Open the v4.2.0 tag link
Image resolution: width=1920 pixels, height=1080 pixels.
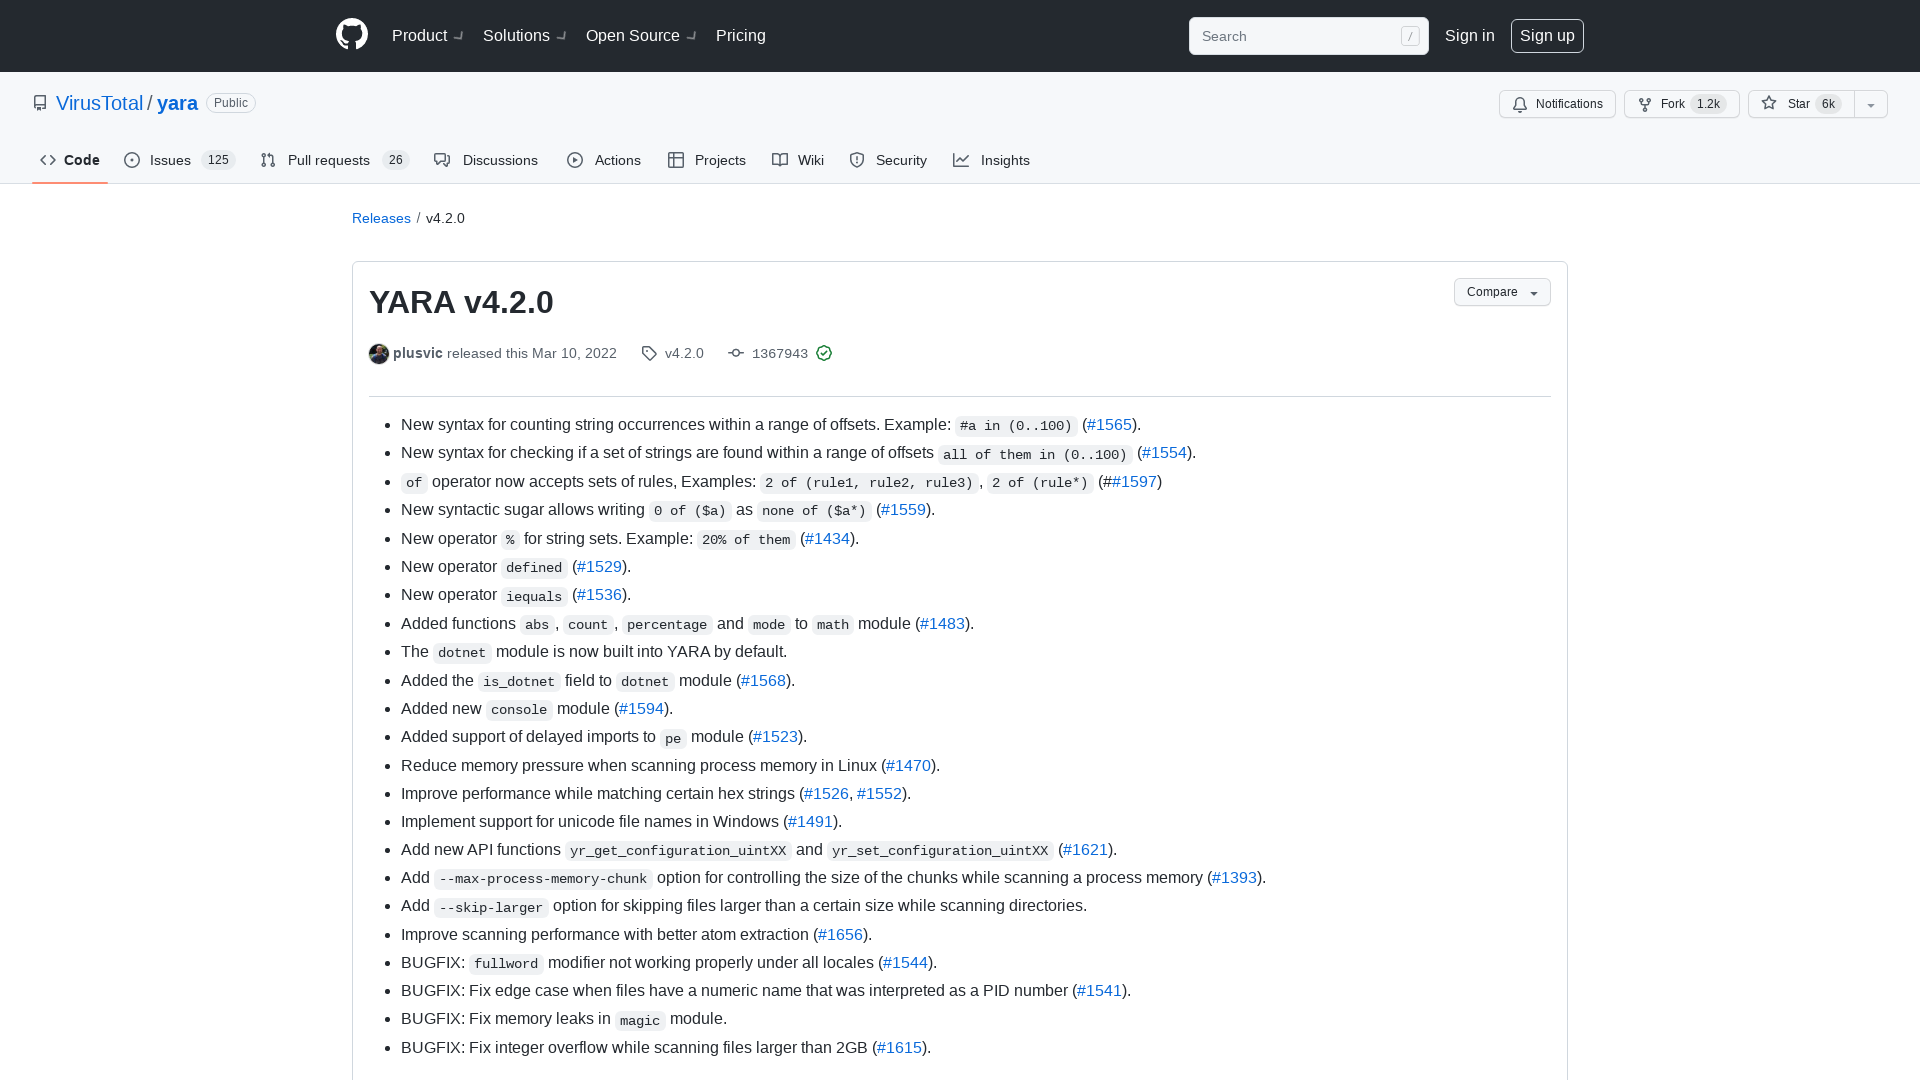click(684, 353)
